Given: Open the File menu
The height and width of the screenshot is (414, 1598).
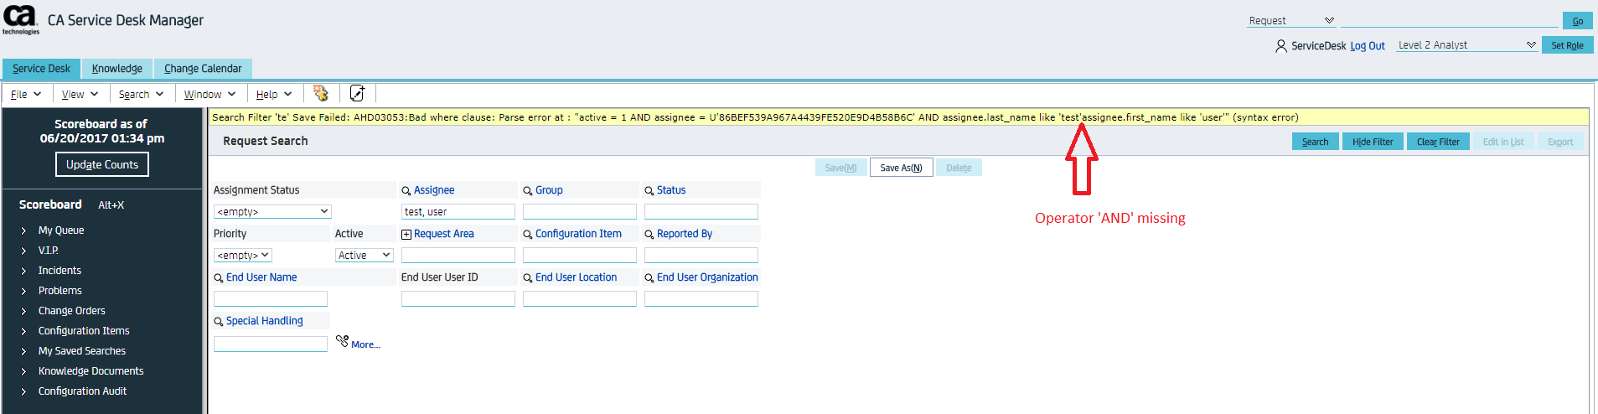Looking at the screenshot, I should 26,94.
